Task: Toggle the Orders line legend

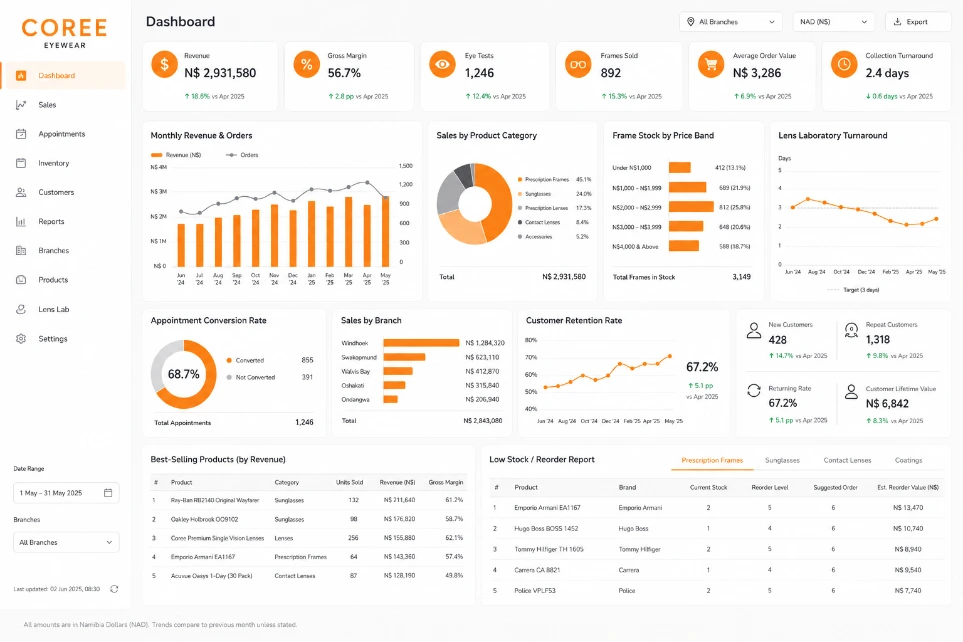Action: point(243,155)
